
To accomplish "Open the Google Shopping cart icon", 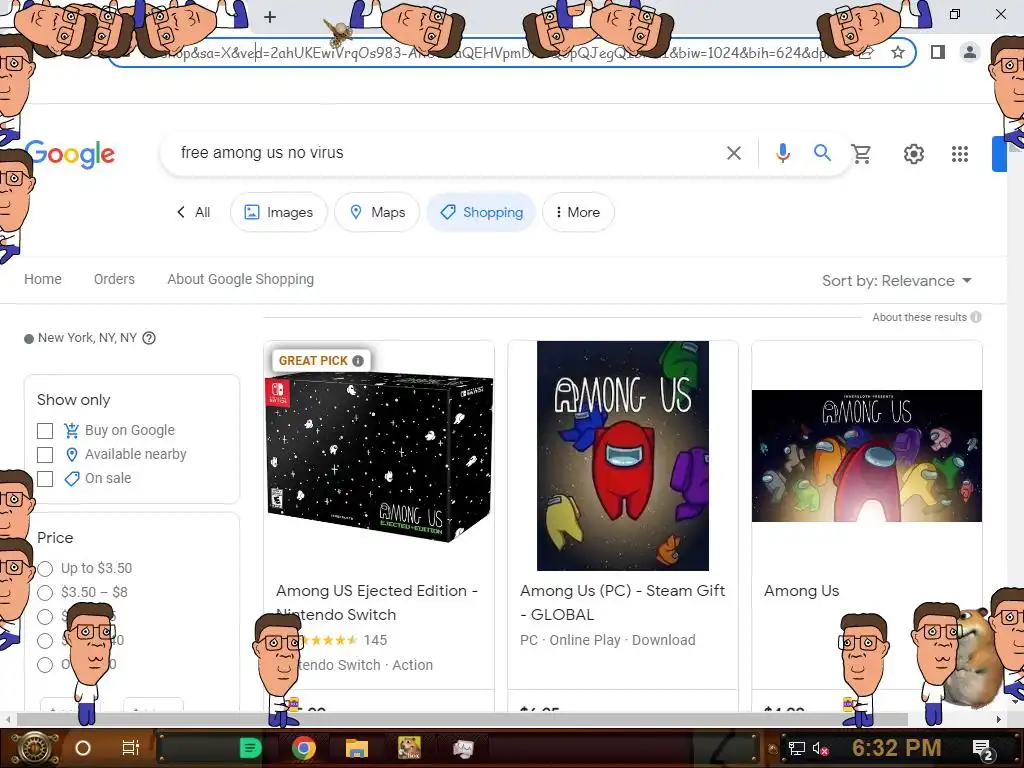I will (861, 153).
